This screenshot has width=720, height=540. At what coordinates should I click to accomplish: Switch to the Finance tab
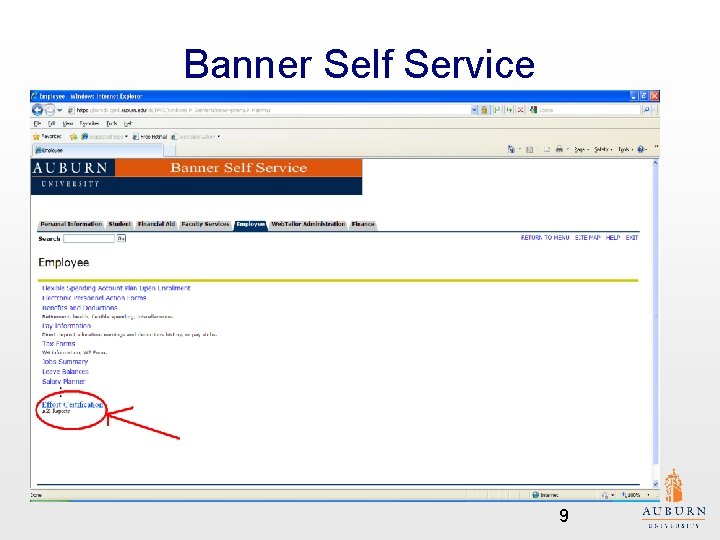363,224
